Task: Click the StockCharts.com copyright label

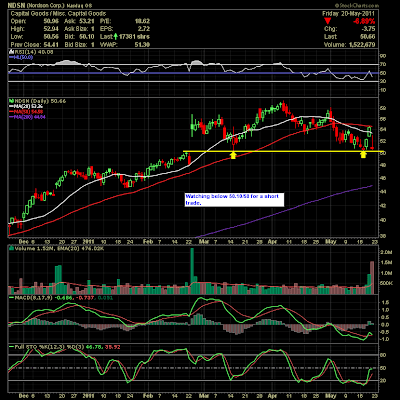Action: click(356, 6)
